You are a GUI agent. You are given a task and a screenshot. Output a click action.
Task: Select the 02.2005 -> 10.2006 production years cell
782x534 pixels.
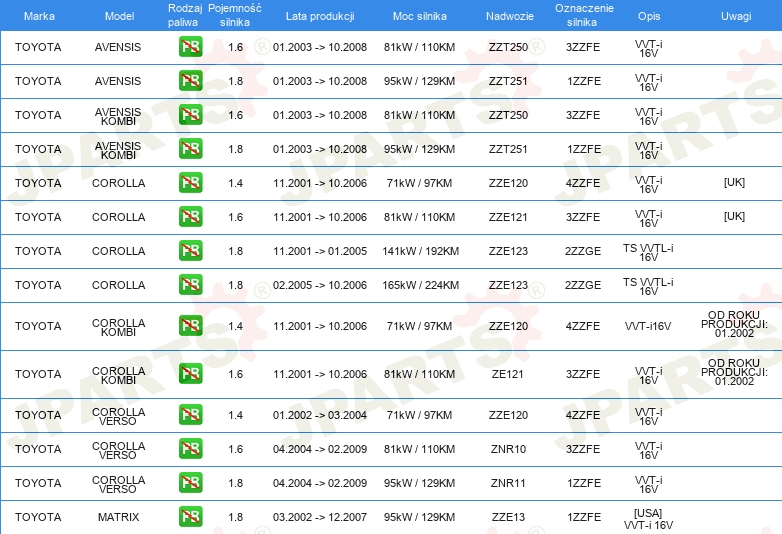(320, 285)
